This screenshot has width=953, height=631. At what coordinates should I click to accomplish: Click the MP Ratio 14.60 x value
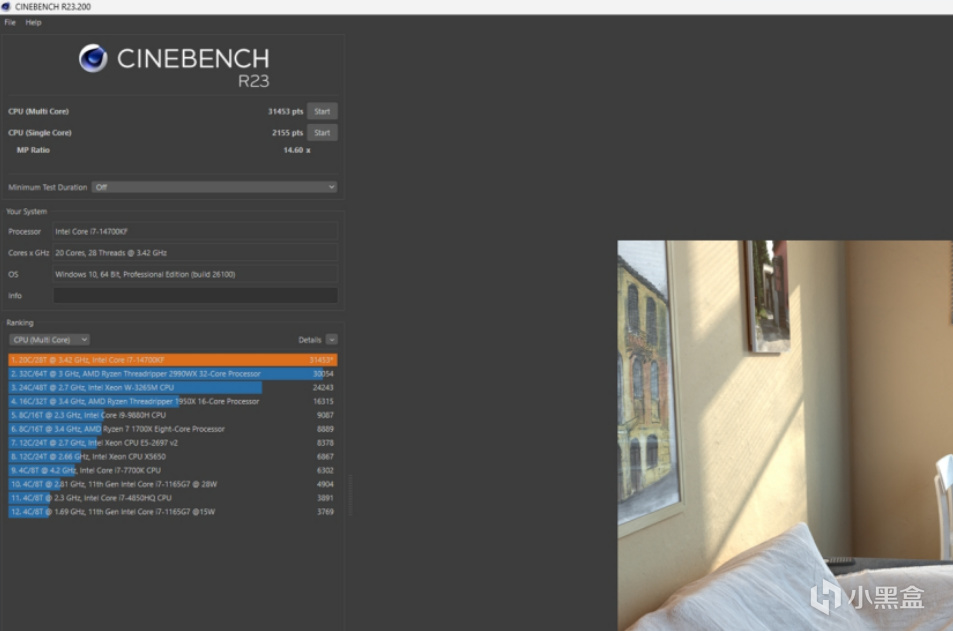(297, 150)
